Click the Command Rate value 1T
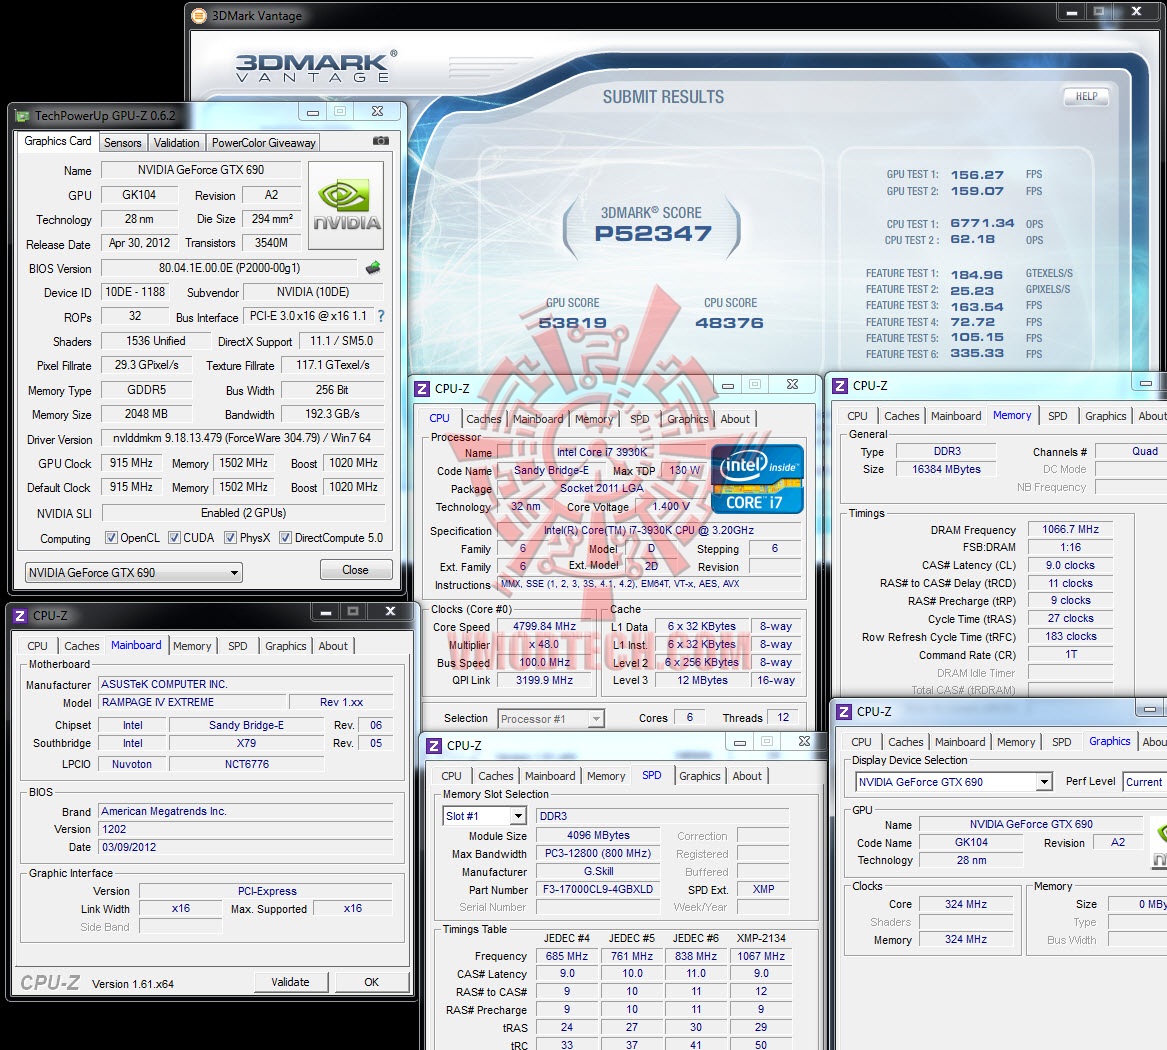Screen dimensions: 1167x1050 [x=1070, y=654]
